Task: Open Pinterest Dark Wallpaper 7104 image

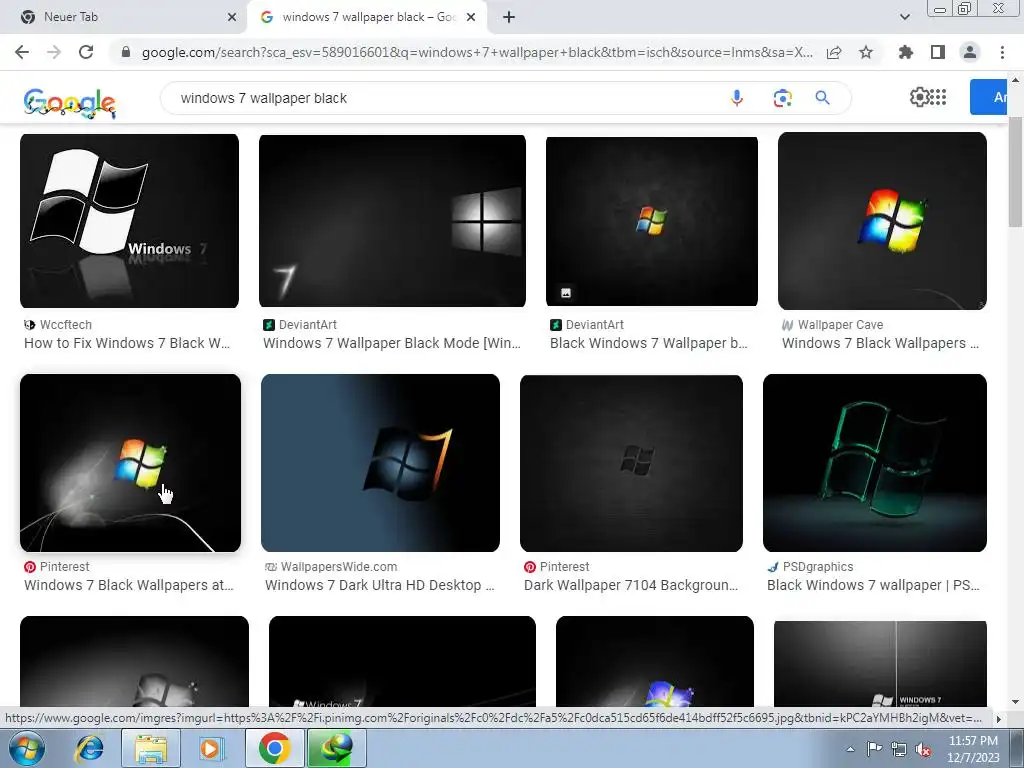Action: 631,463
